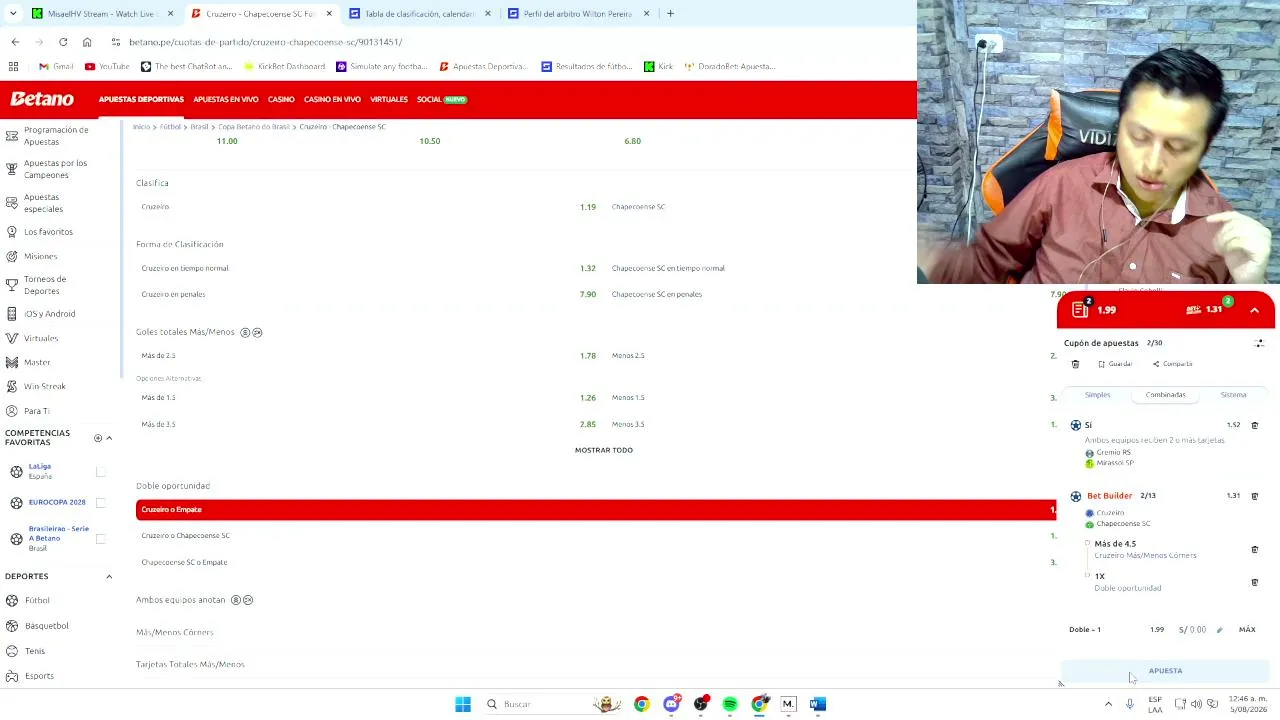Reload the page with the refresh icon
The width and height of the screenshot is (1280, 720).
click(63, 42)
